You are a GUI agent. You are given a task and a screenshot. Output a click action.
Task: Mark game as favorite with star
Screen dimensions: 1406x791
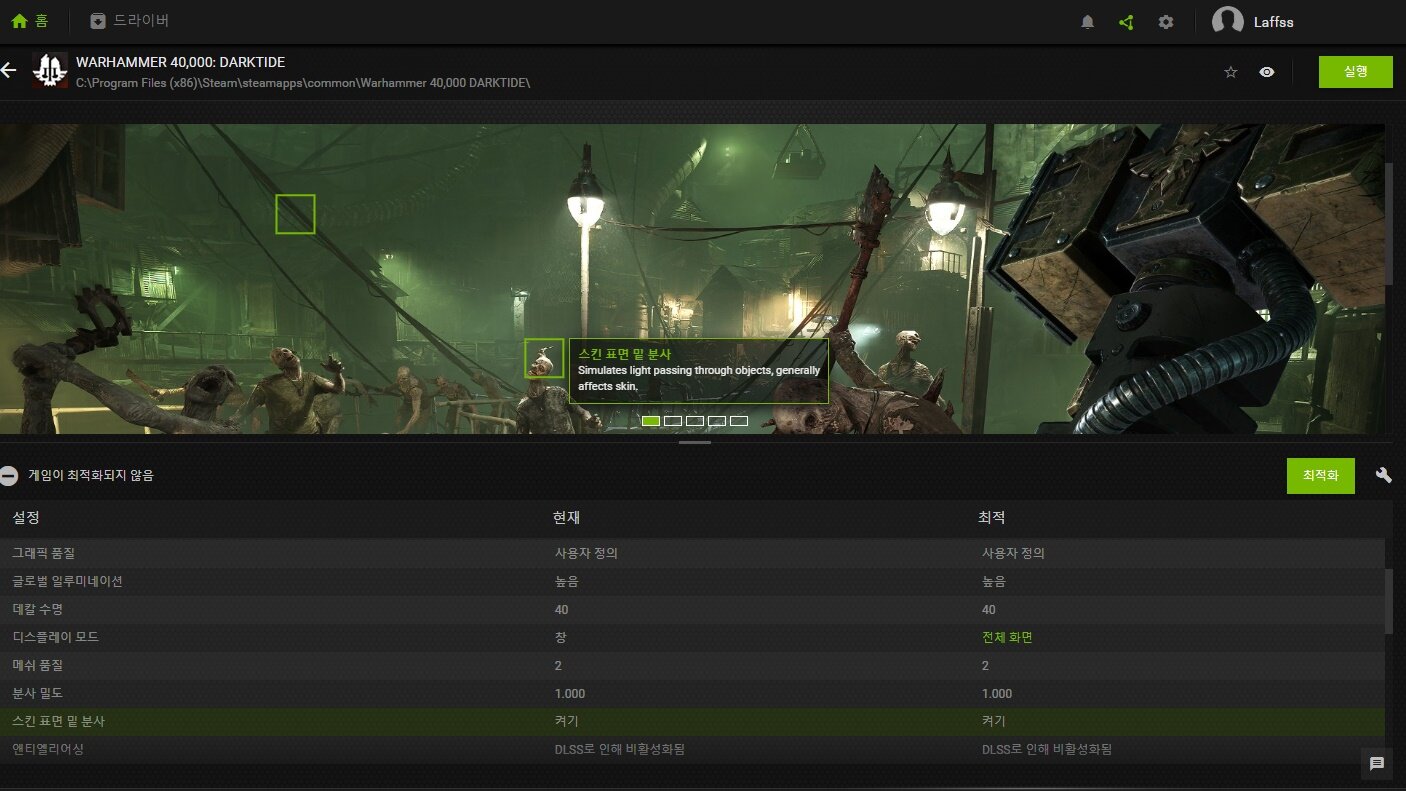click(1231, 72)
